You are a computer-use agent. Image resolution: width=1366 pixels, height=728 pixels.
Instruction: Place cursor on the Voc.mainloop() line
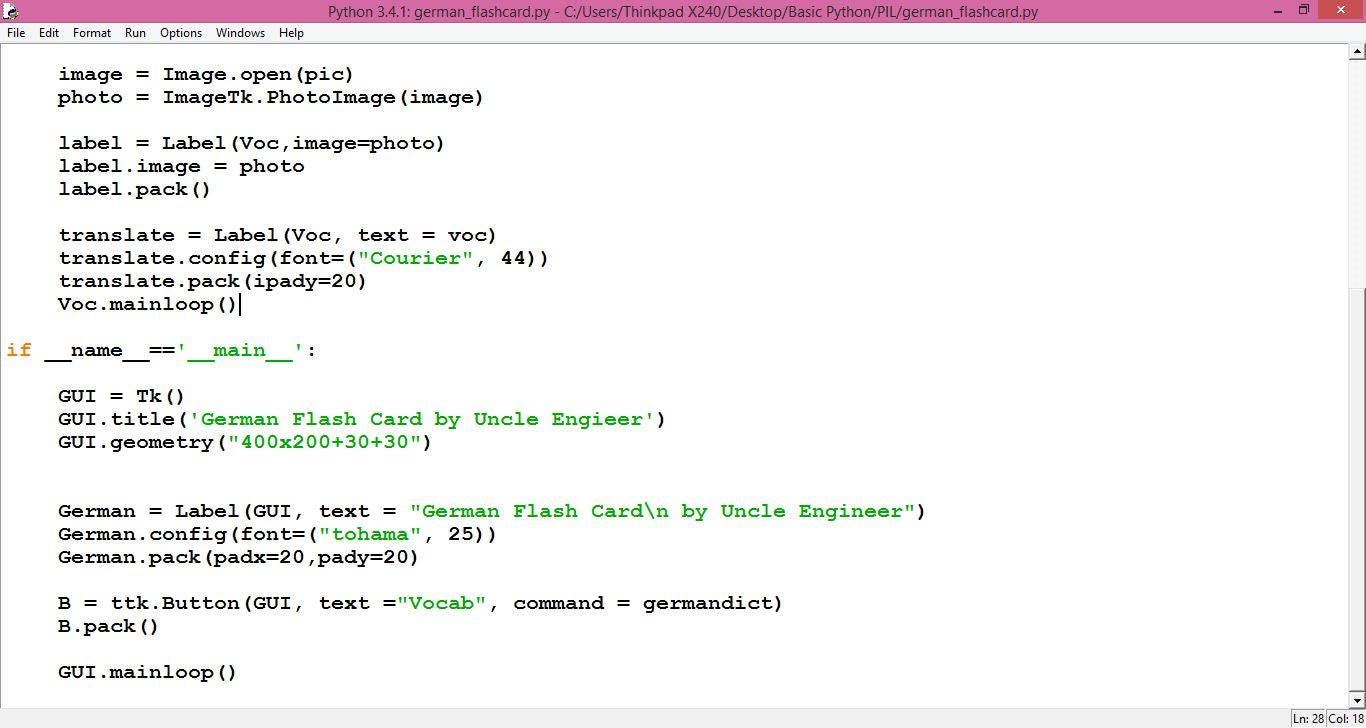(146, 304)
